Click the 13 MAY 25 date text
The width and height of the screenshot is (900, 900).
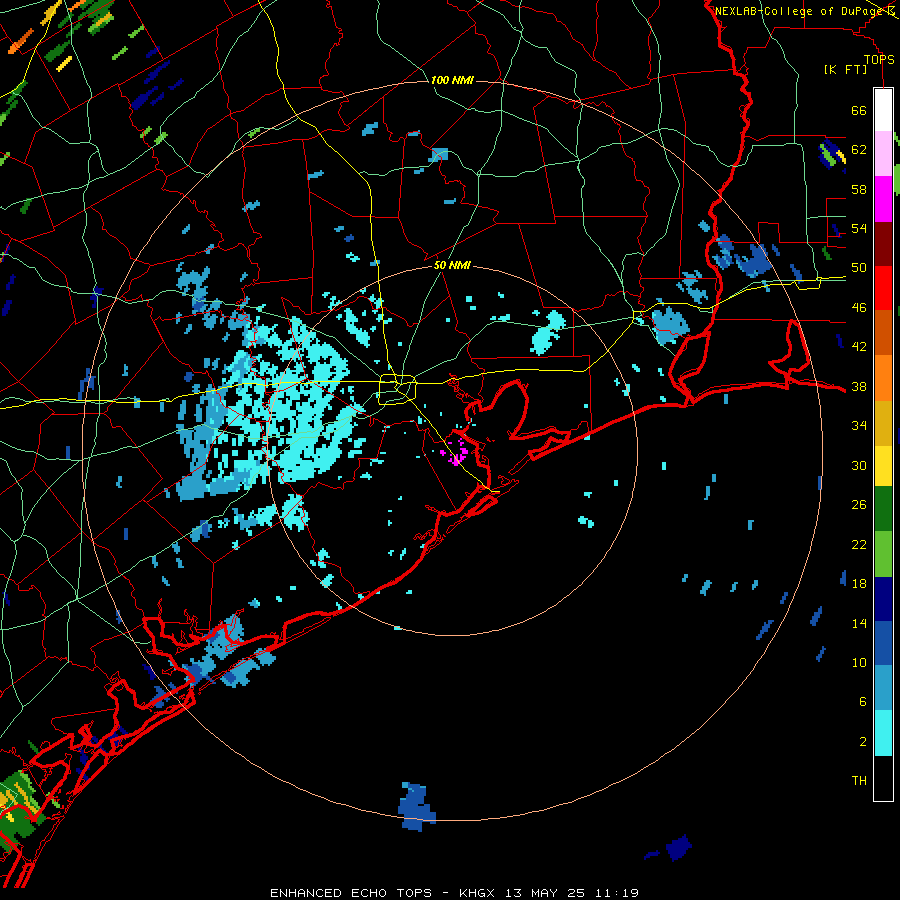(545, 893)
